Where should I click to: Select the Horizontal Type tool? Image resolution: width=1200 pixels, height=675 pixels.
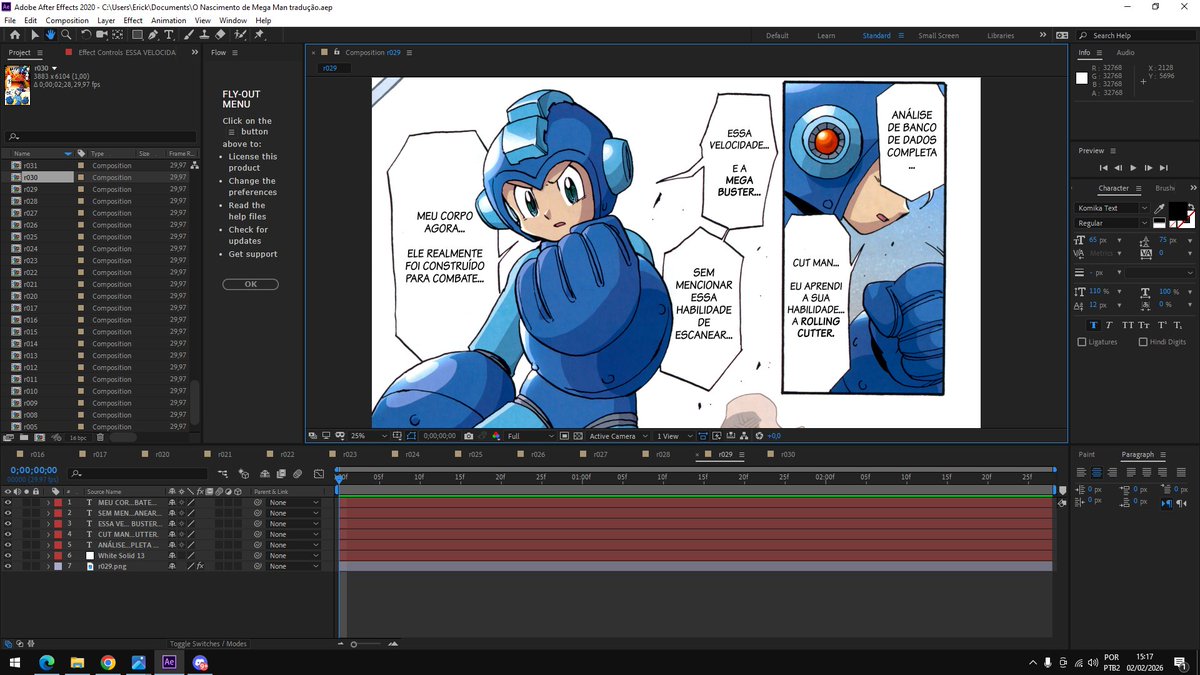click(x=168, y=35)
